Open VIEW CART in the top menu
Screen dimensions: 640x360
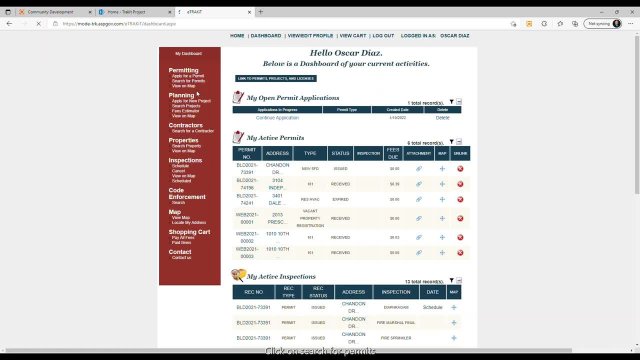pyautogui.click(x=353, y=36)
